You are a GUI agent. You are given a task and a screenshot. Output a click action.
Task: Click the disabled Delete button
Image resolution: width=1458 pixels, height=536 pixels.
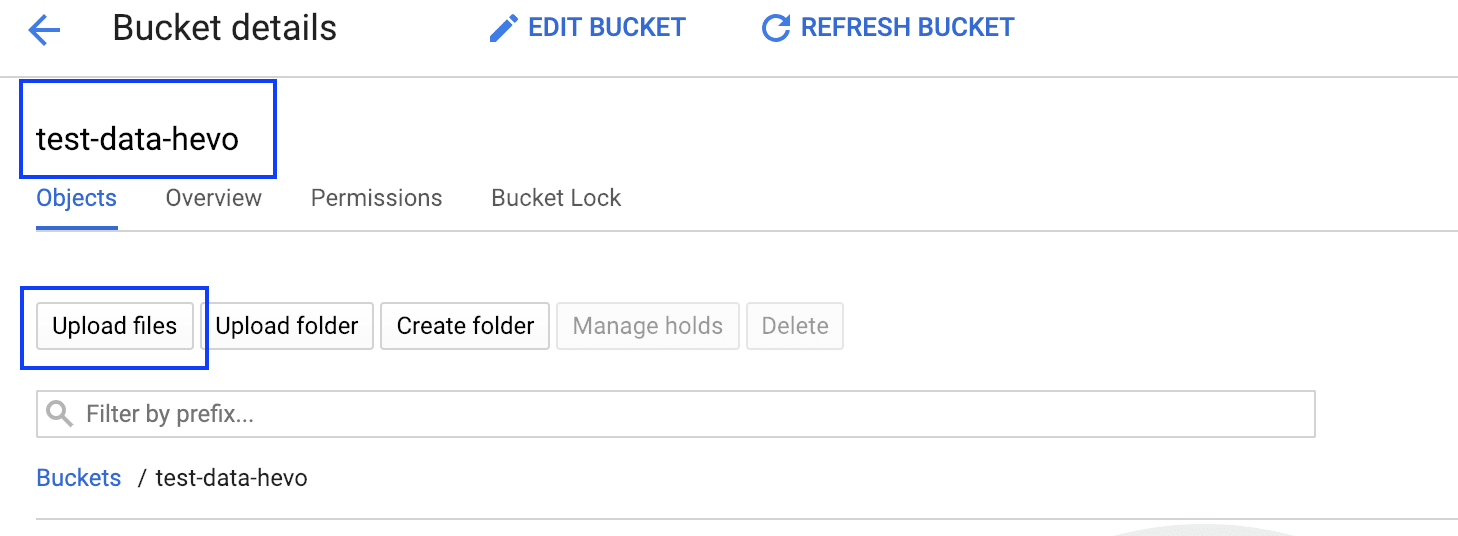click(x=795, y=326)
